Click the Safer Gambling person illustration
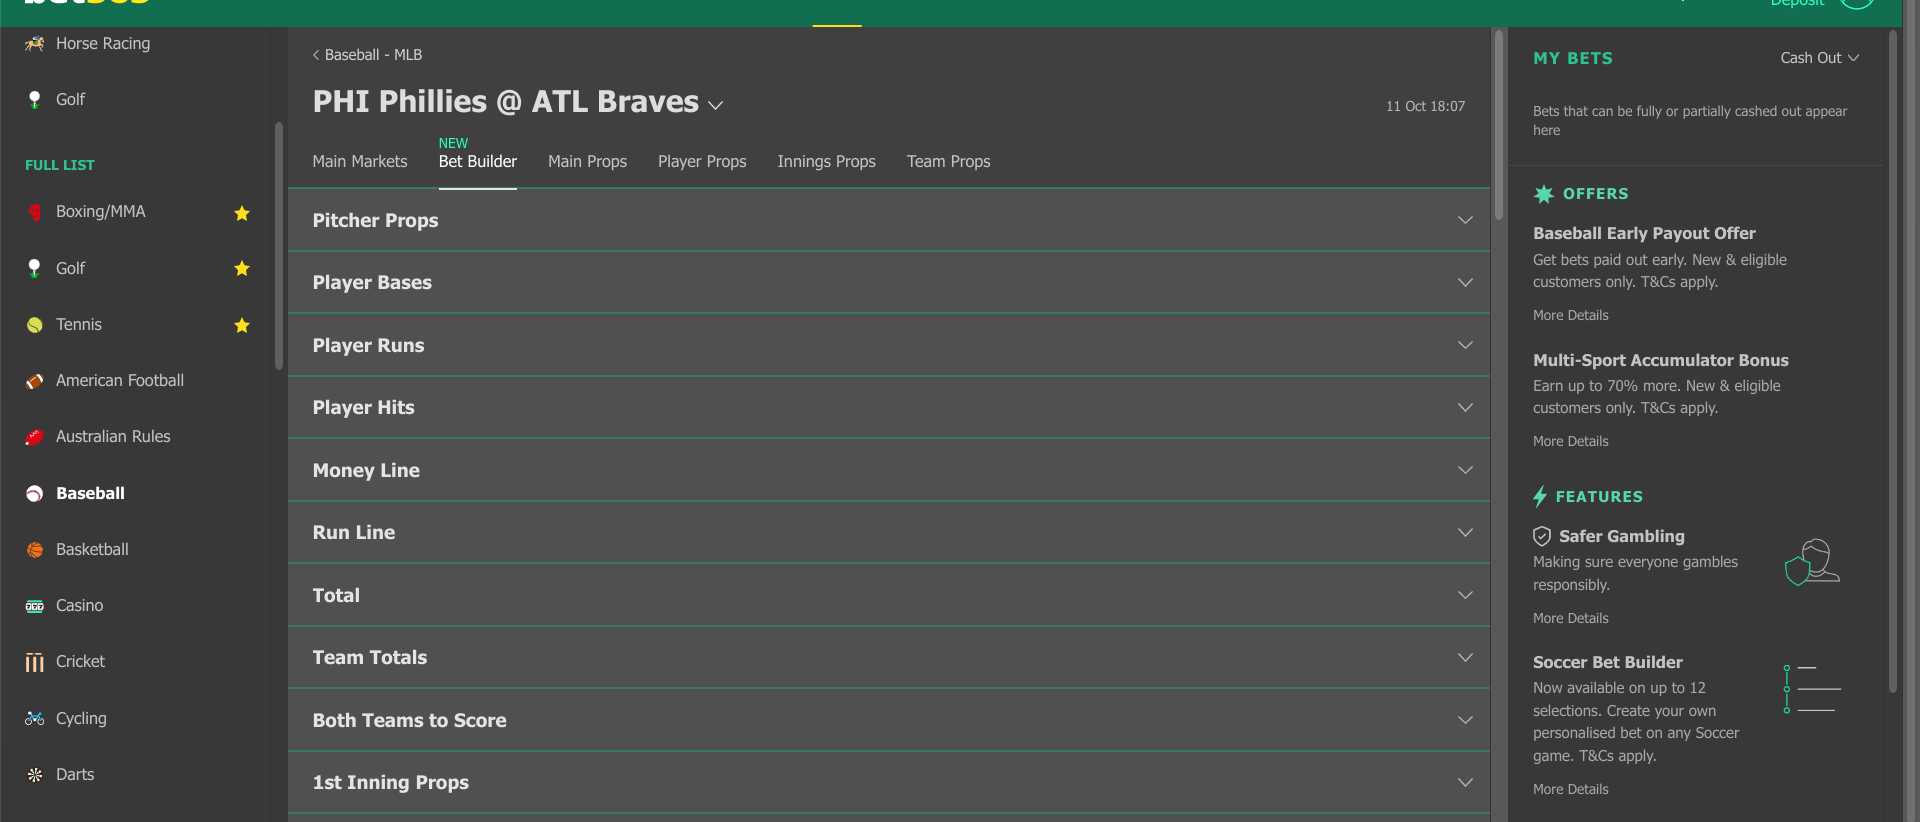1920x822 pixels. point(1813,562)
